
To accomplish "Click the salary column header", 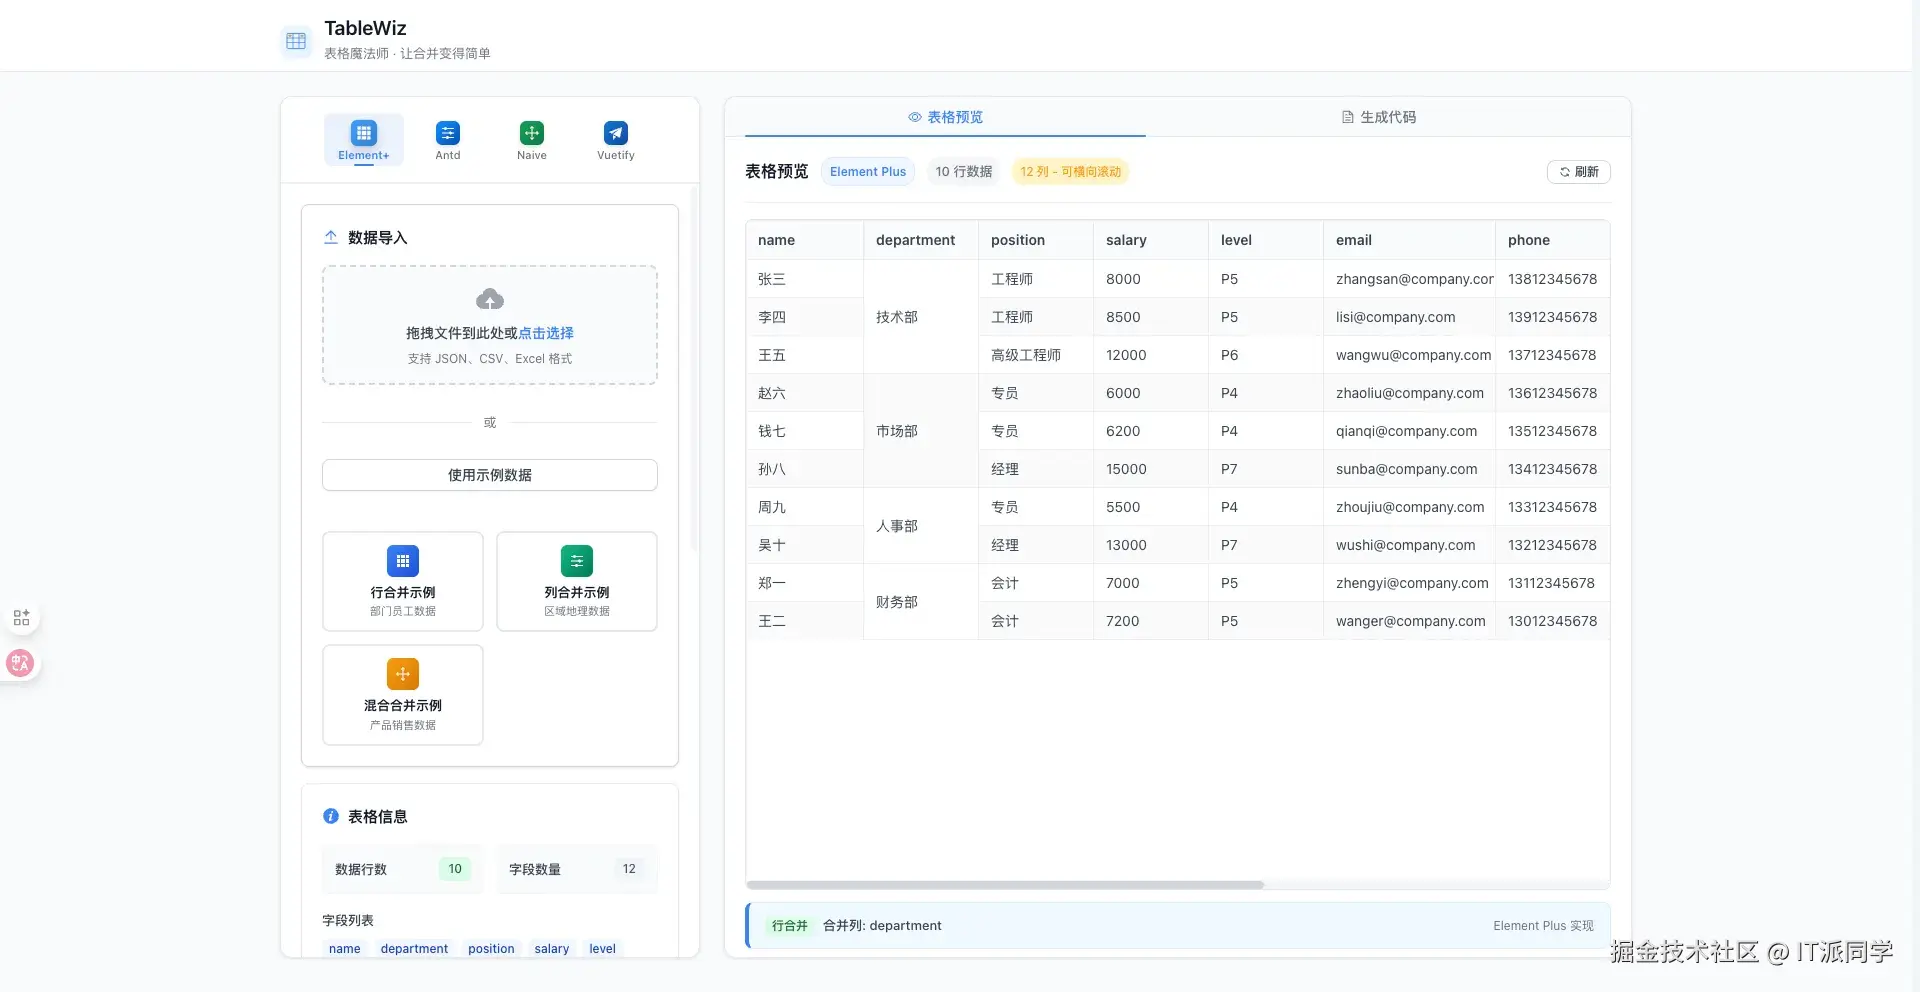I will pyautogui.click(x=1126, y=240).
